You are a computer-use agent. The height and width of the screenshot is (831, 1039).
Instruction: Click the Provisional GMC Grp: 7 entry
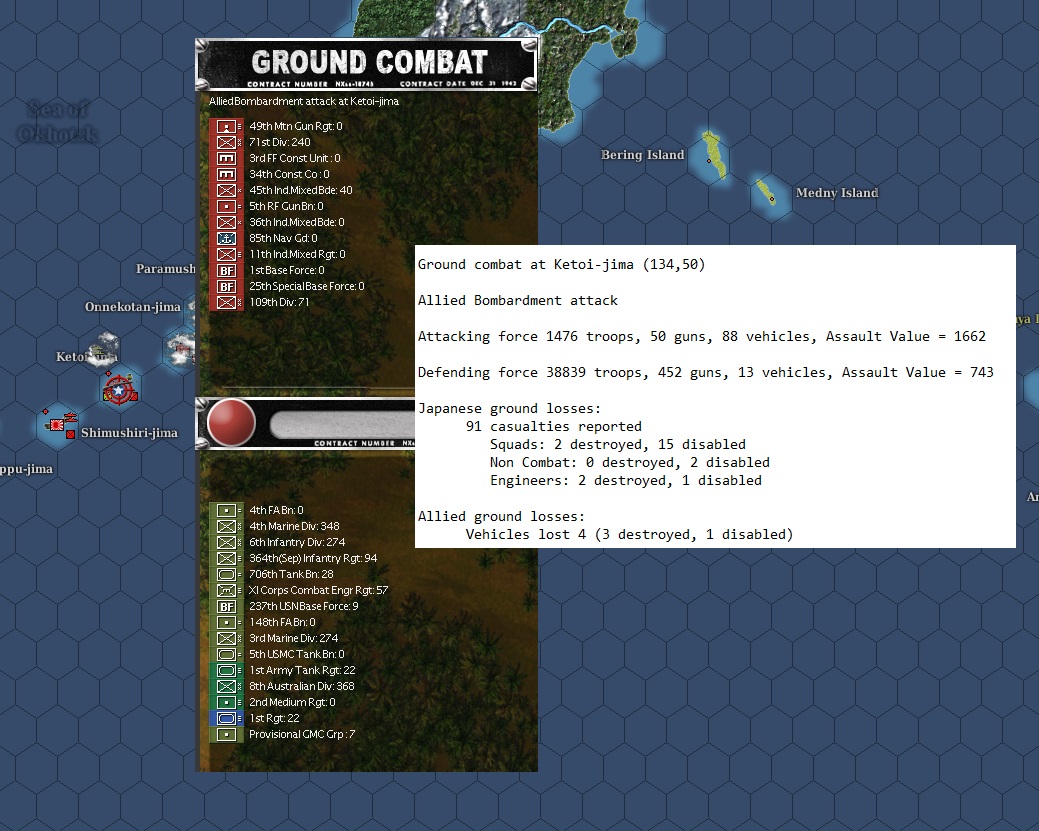301,734
